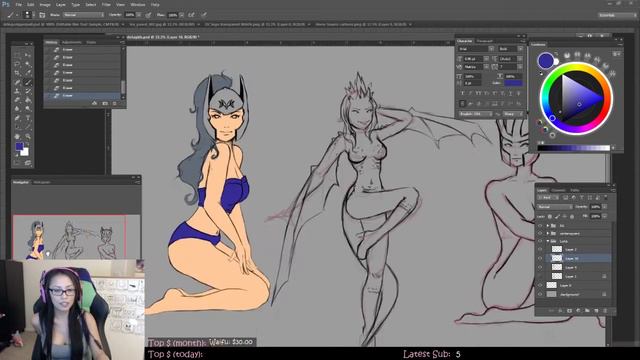Create new snapshot in History panel
This screenshot has width=640, height=360.
pos(105,103)
